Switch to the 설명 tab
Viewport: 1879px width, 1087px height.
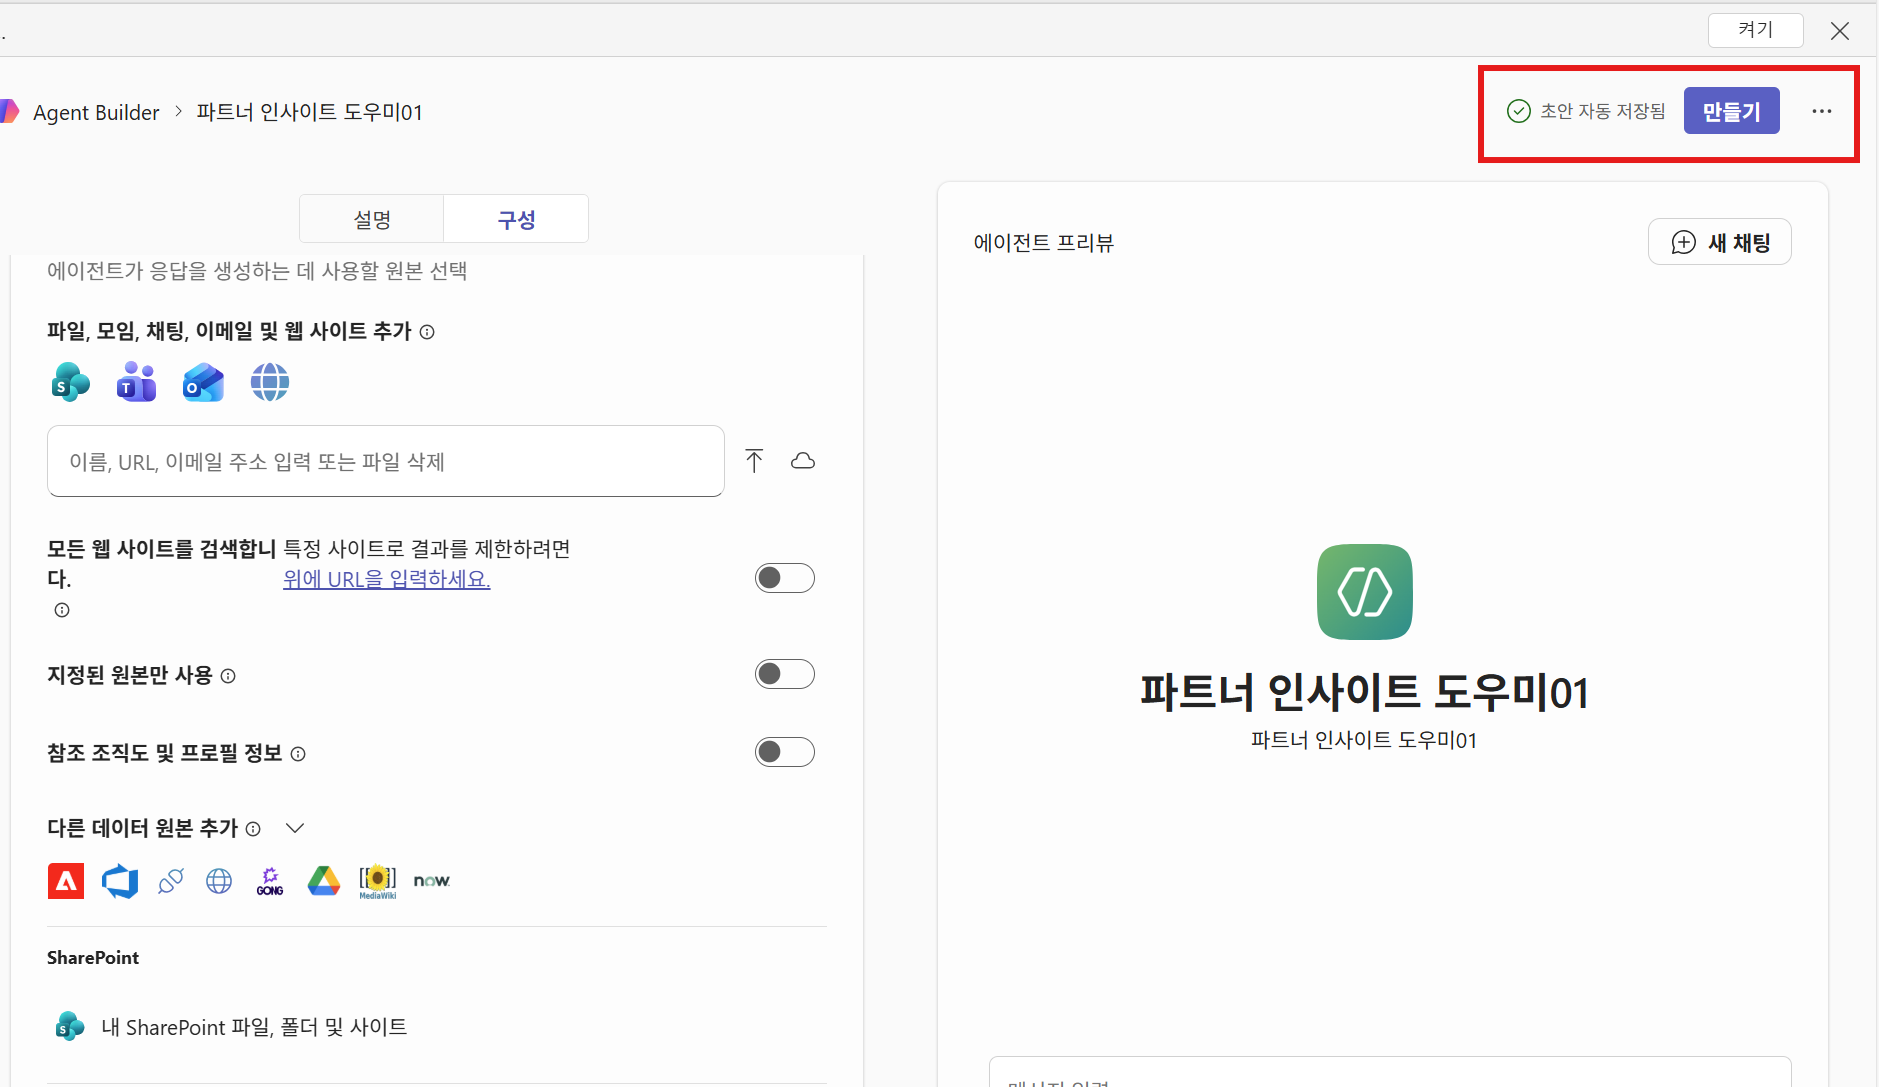pos(372,219)
